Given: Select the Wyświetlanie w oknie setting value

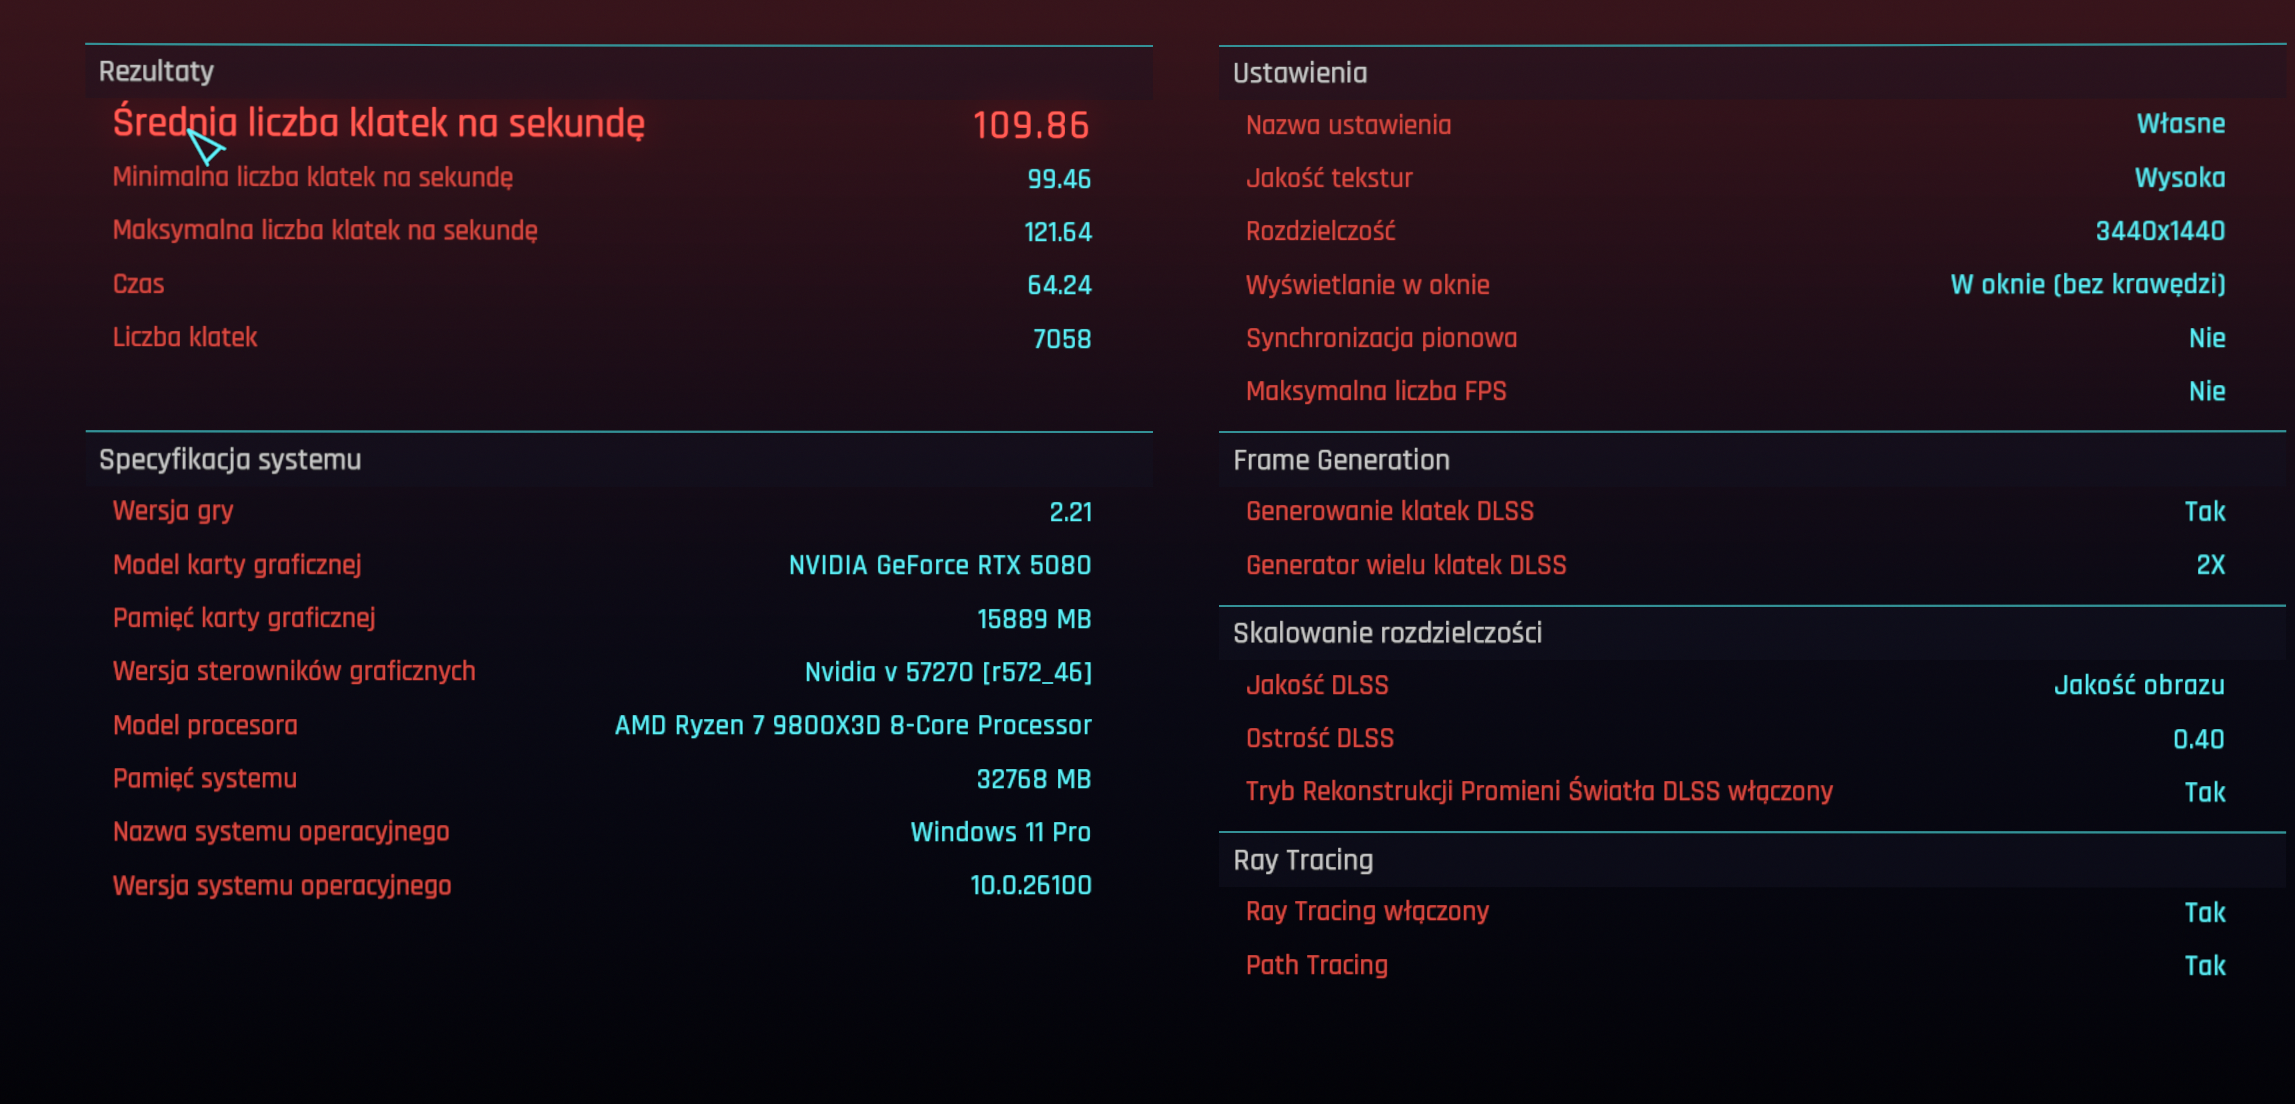Looking at the screenshot, I should coord(2087,285).
